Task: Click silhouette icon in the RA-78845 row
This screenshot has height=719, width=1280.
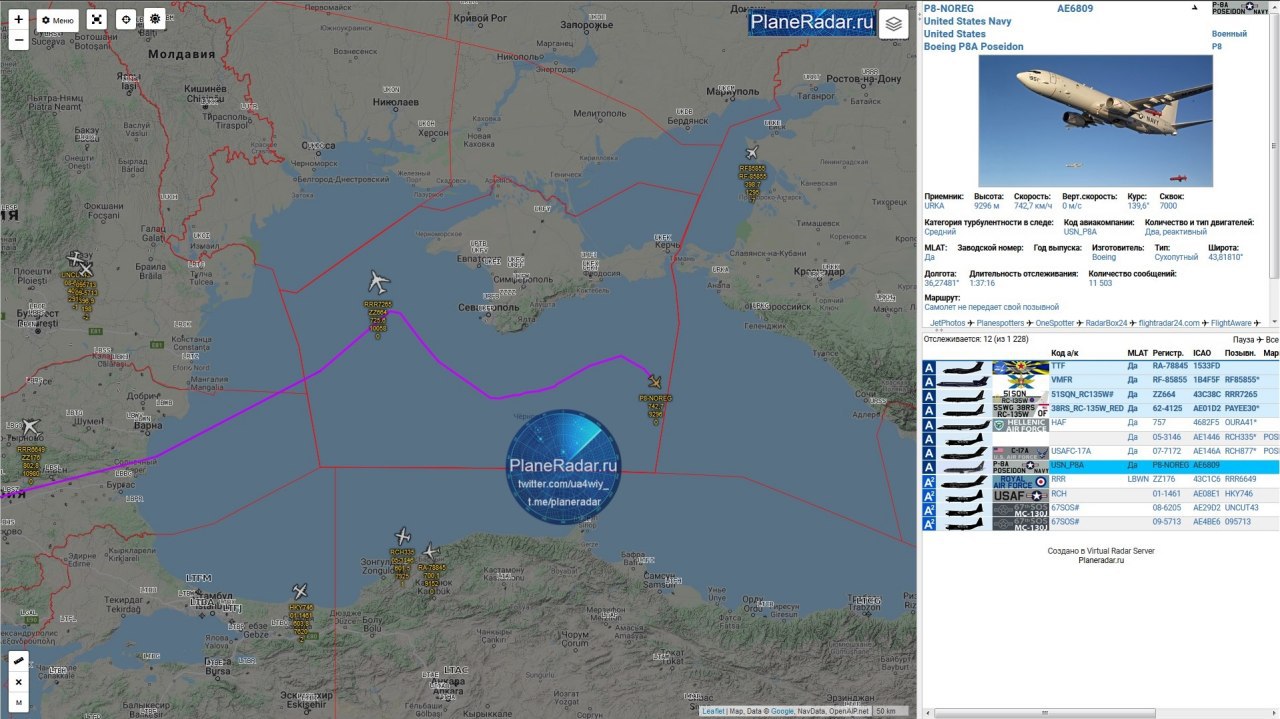Action: [962, 367]
